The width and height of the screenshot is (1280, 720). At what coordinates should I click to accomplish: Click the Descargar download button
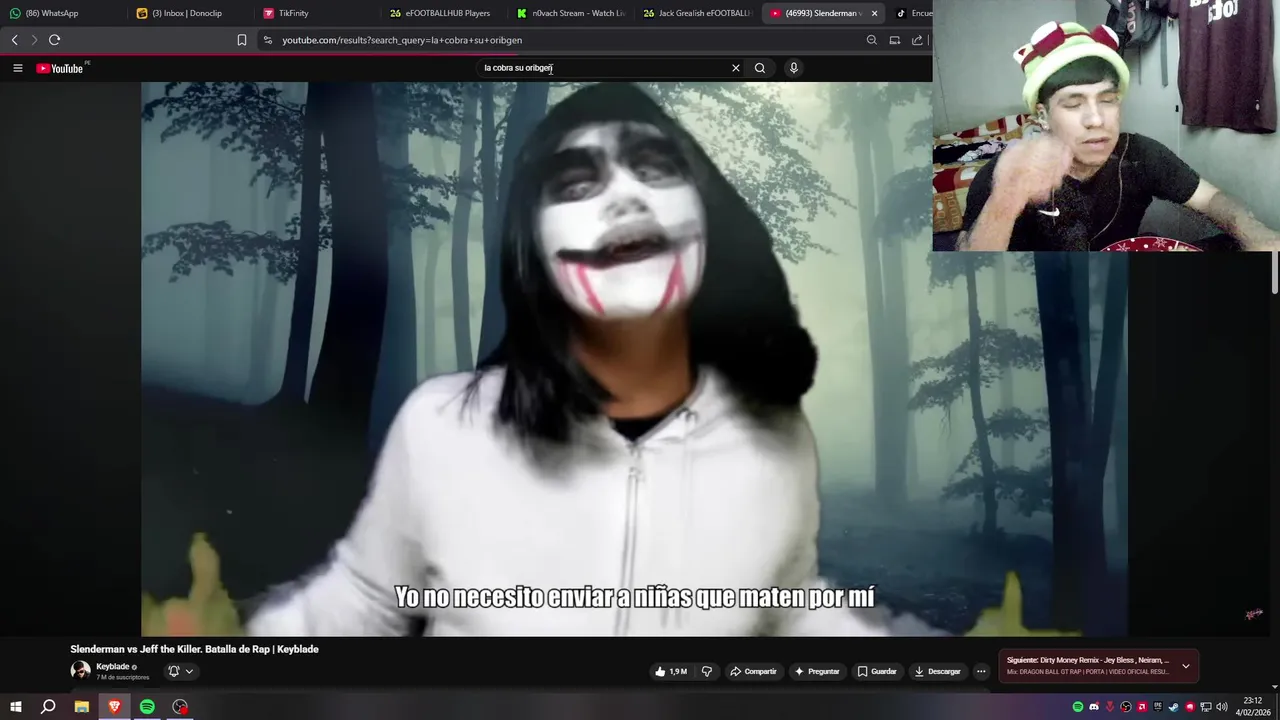tap(937, 671)
